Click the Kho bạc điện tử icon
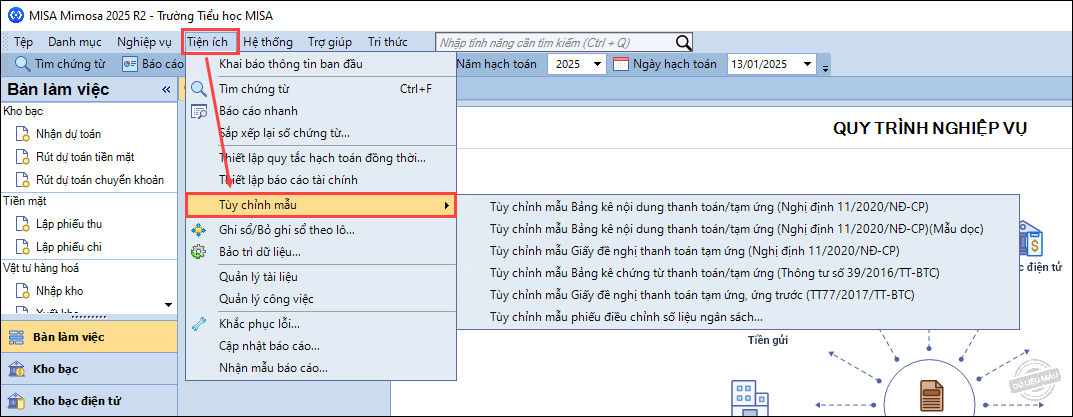Viewport: 1073px width, 417px height. (x=16, y=401)
